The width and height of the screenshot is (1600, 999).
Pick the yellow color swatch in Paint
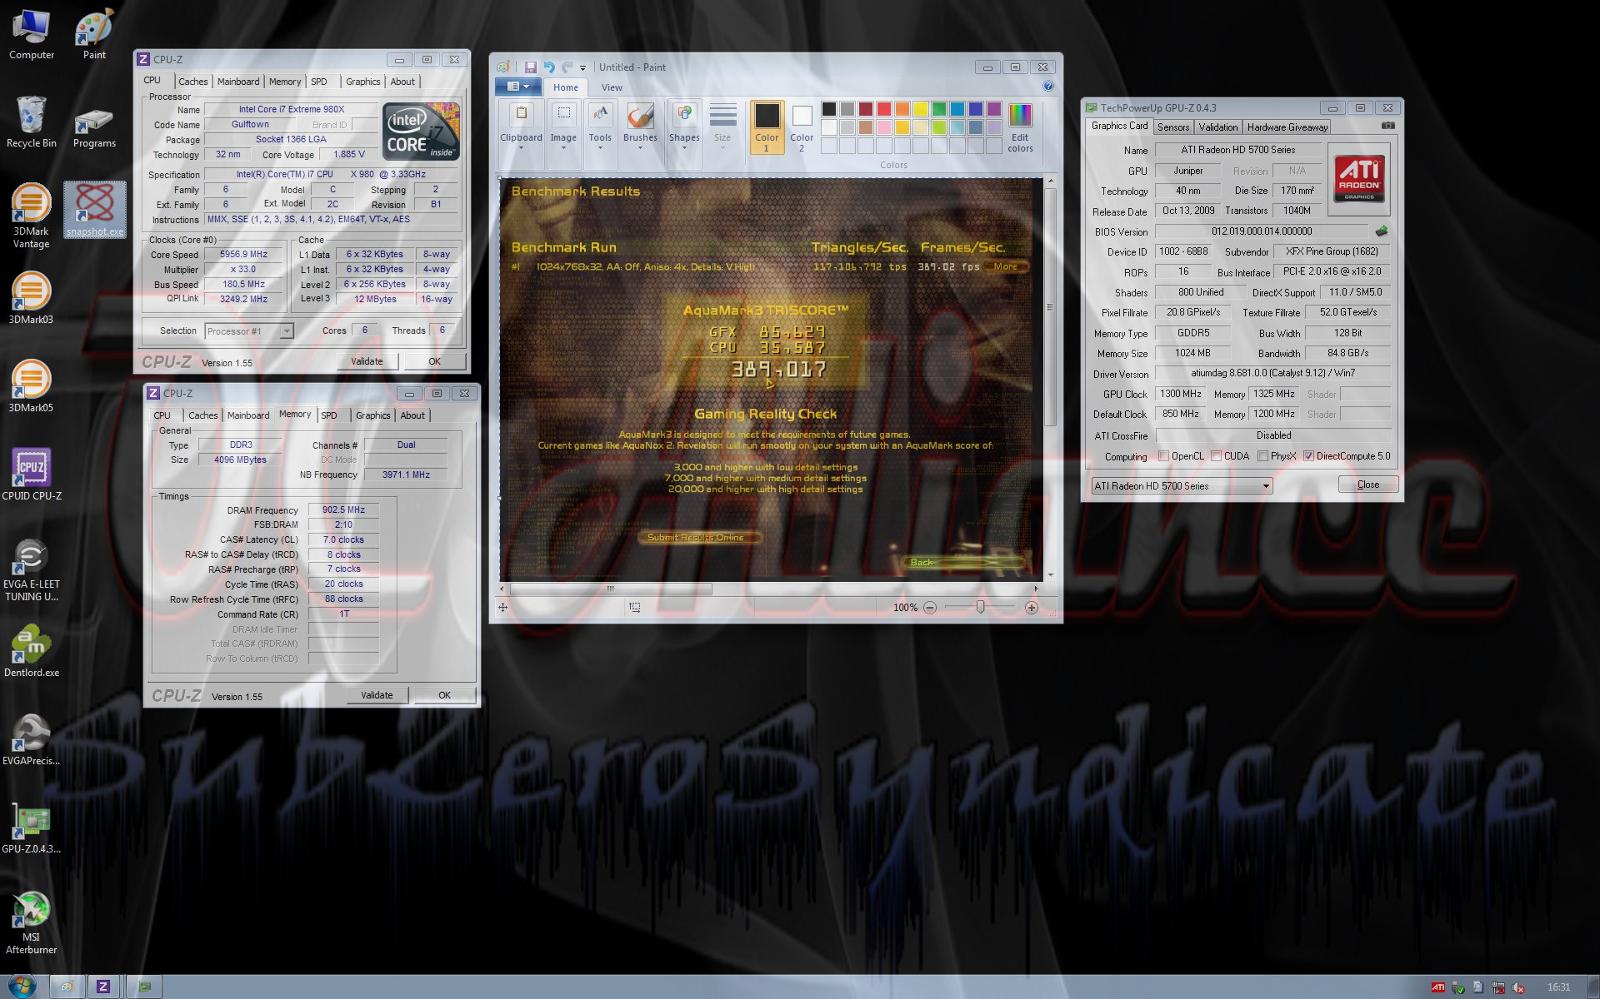coord(921,109)
